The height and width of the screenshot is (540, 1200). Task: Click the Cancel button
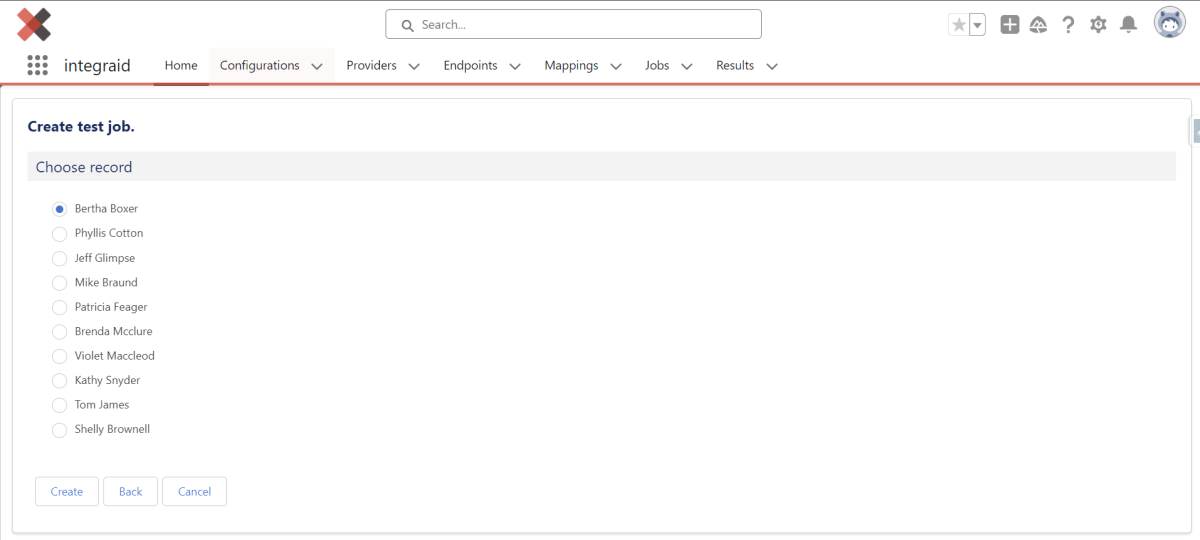tap(194, 491)
